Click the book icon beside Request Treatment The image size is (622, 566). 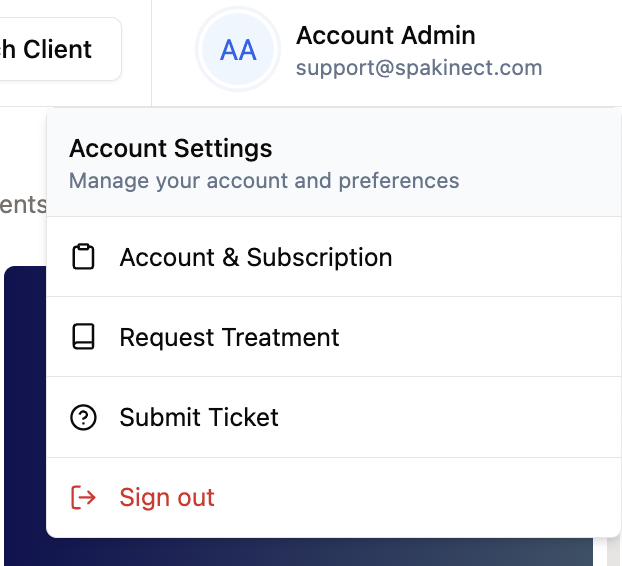[83, 337]
